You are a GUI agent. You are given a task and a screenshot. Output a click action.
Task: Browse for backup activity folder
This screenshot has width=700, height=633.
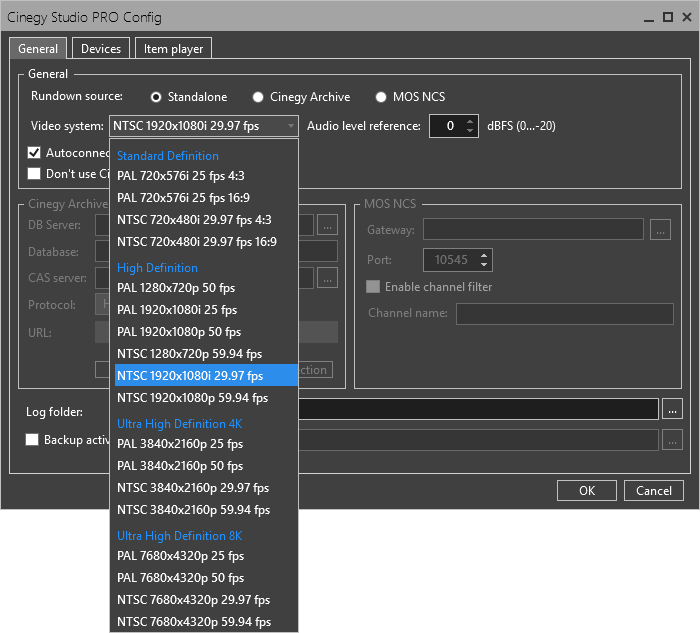(672, 440)
